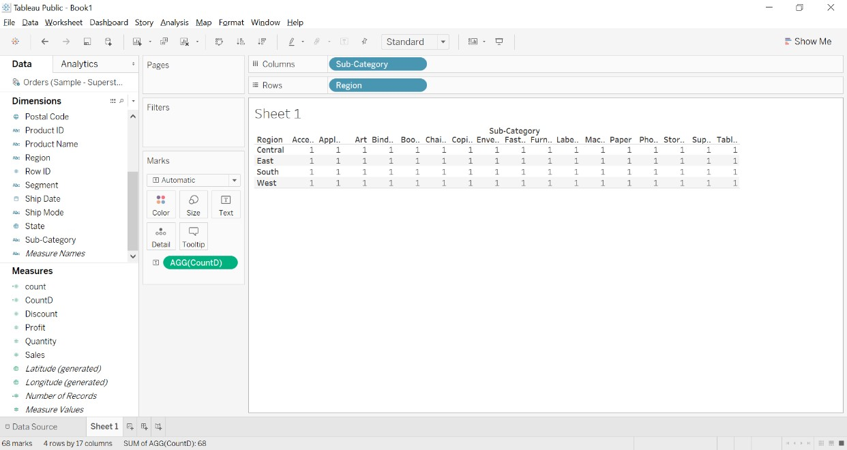Click the Swap Rows and Columns icon
847x450 pixels.
(219, 42)
